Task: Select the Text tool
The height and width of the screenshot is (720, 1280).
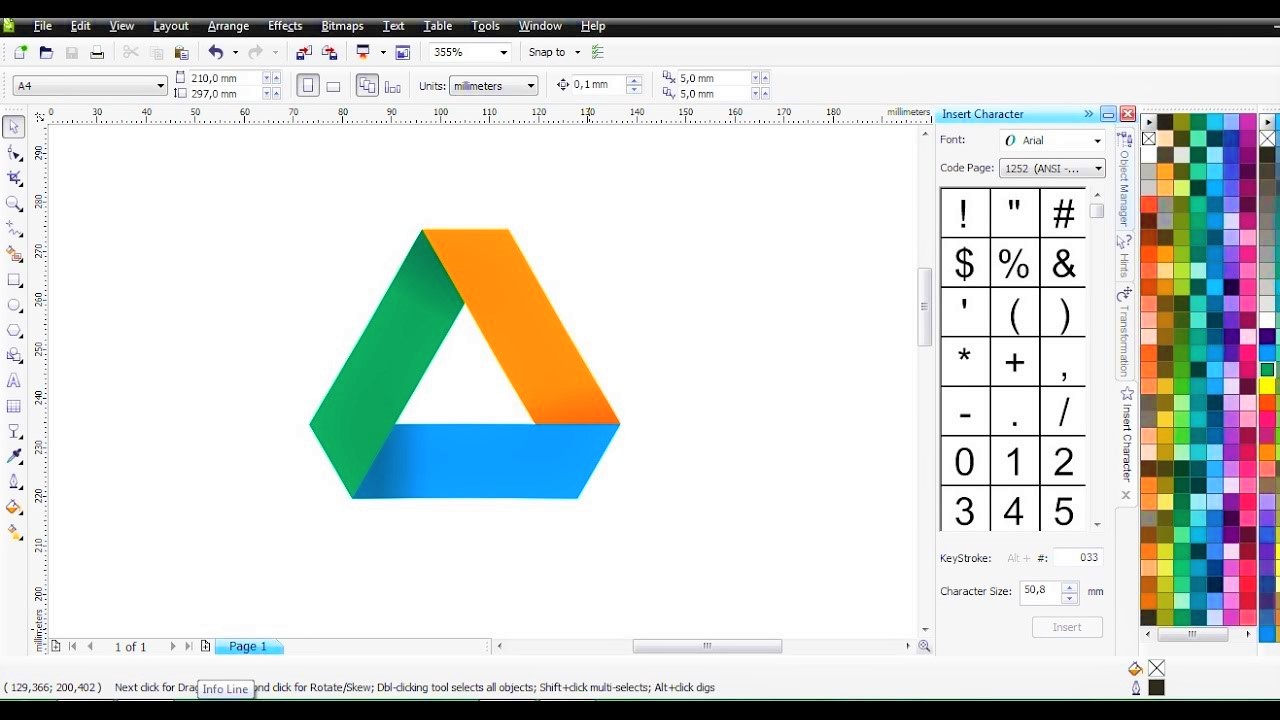Action: click(x=14, y=381)
